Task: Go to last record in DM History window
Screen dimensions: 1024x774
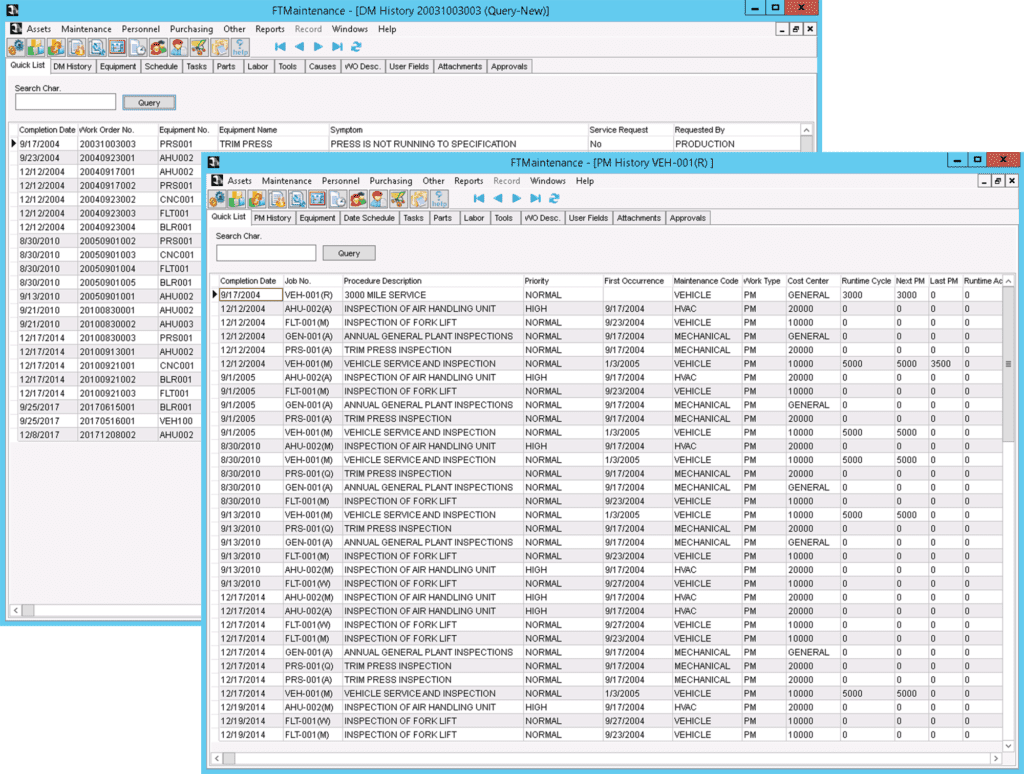Action: click(337, 46)
